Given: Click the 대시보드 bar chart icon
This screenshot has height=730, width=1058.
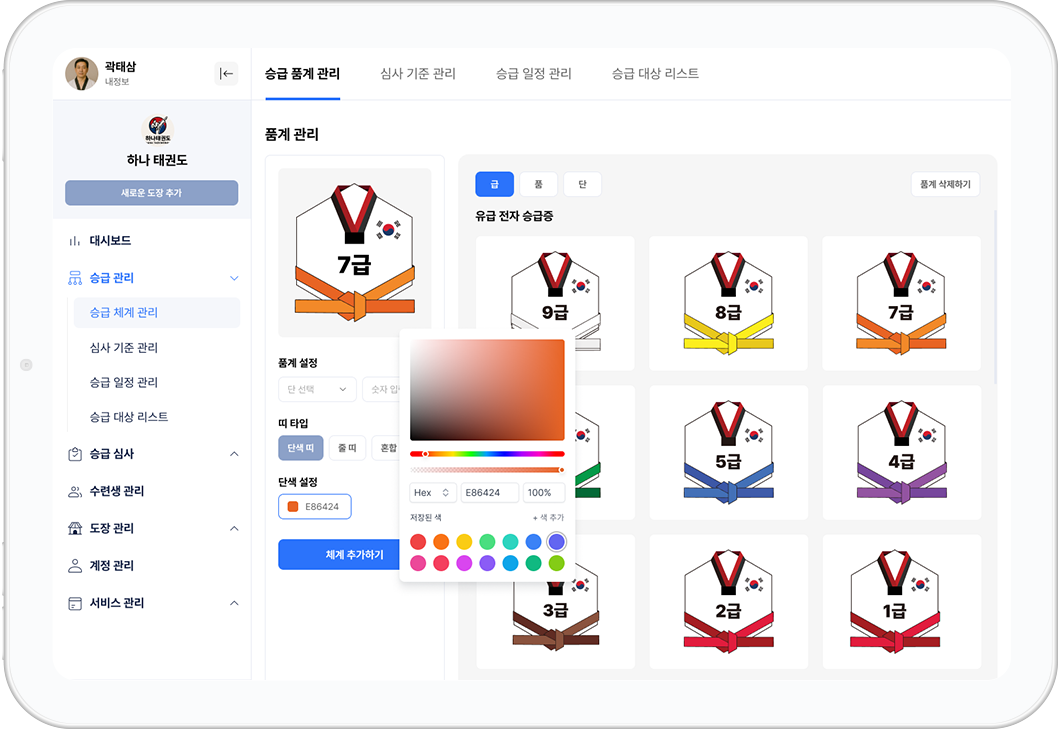Looking at the screenshot, I should [74, 241].
